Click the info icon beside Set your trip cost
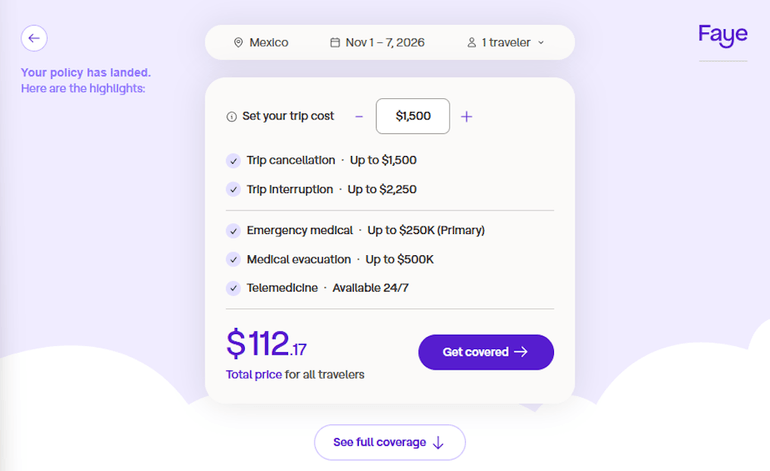Image resolution: width=770 pixels, height=471 pixels. click(x=232, y=117)
